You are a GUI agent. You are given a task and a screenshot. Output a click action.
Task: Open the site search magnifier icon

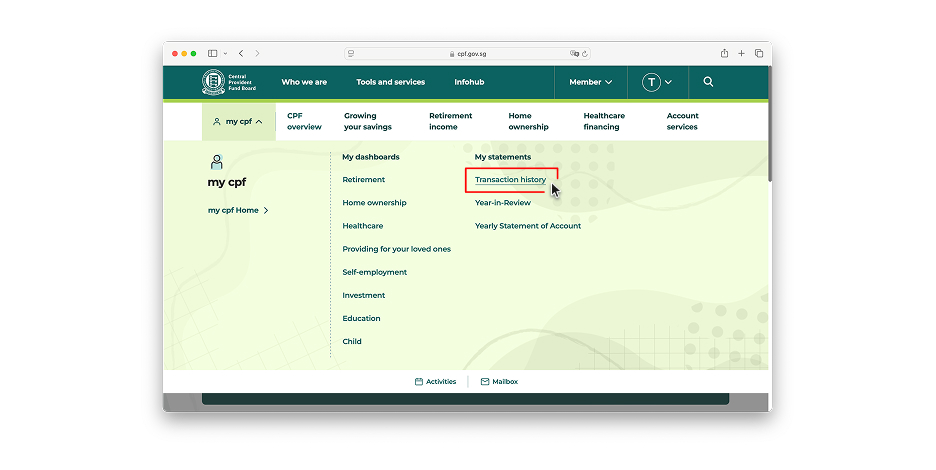(708, 82)
